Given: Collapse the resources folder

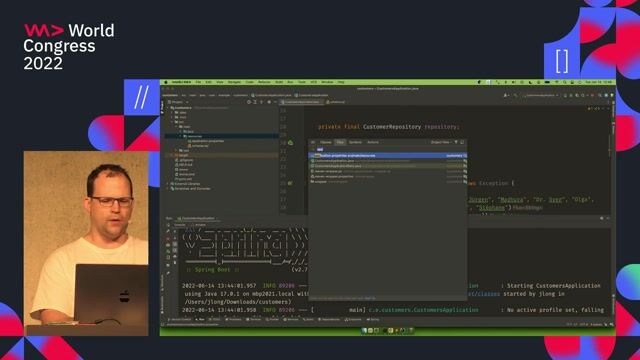Looking at the screenshot, I should tap(180, 136).
